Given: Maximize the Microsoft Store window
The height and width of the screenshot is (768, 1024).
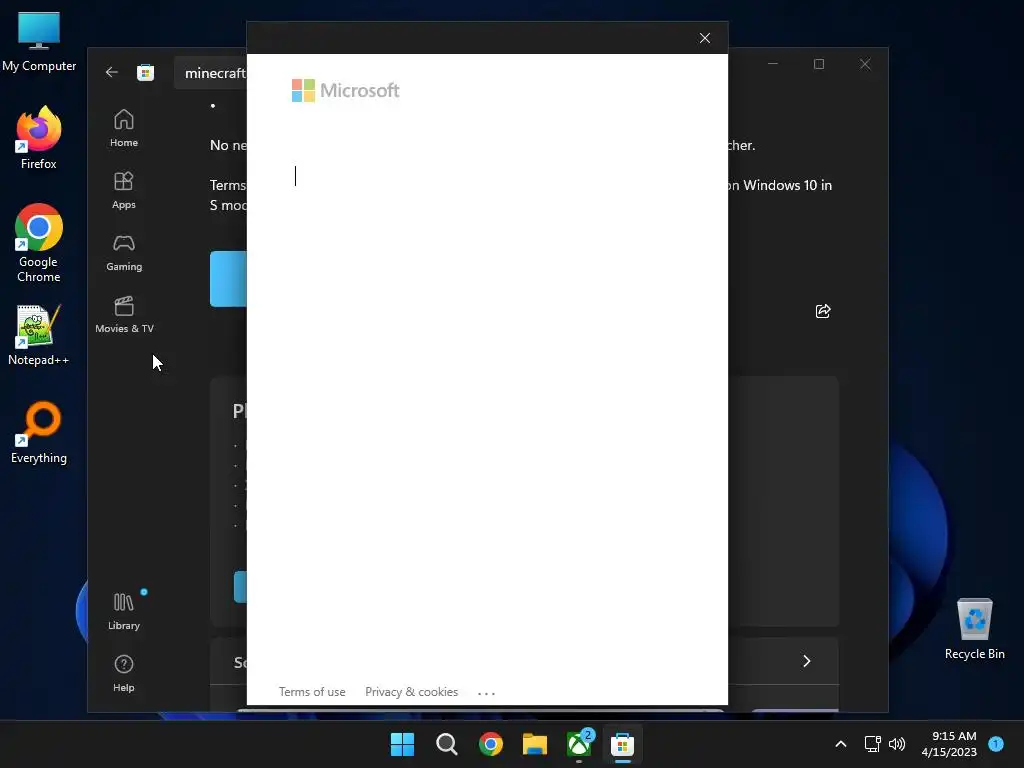Looking at the screenshot, I should (819, 64).
